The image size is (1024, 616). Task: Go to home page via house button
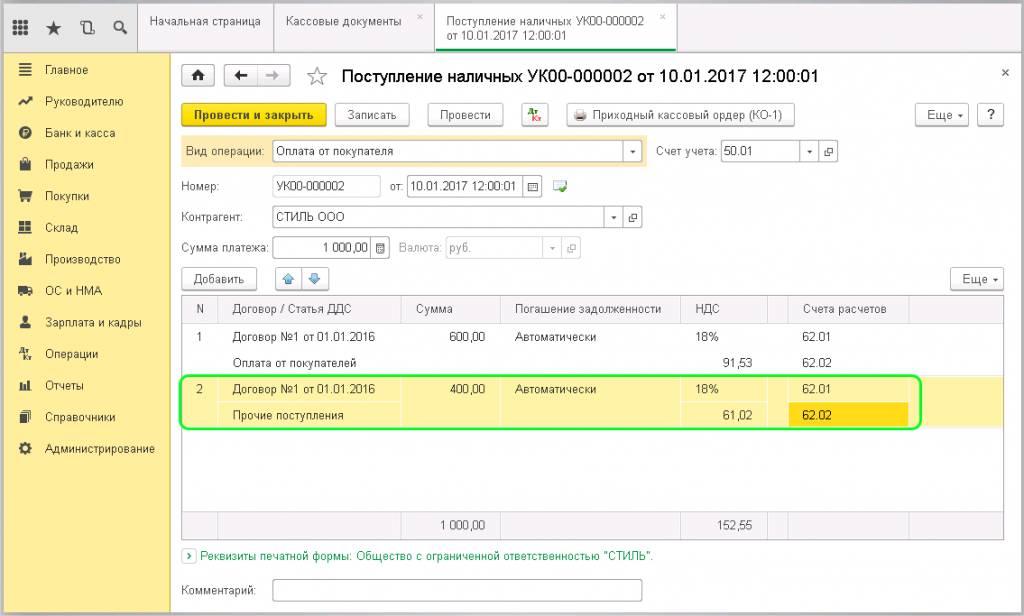pyautogui.click(x=198, y=76)
